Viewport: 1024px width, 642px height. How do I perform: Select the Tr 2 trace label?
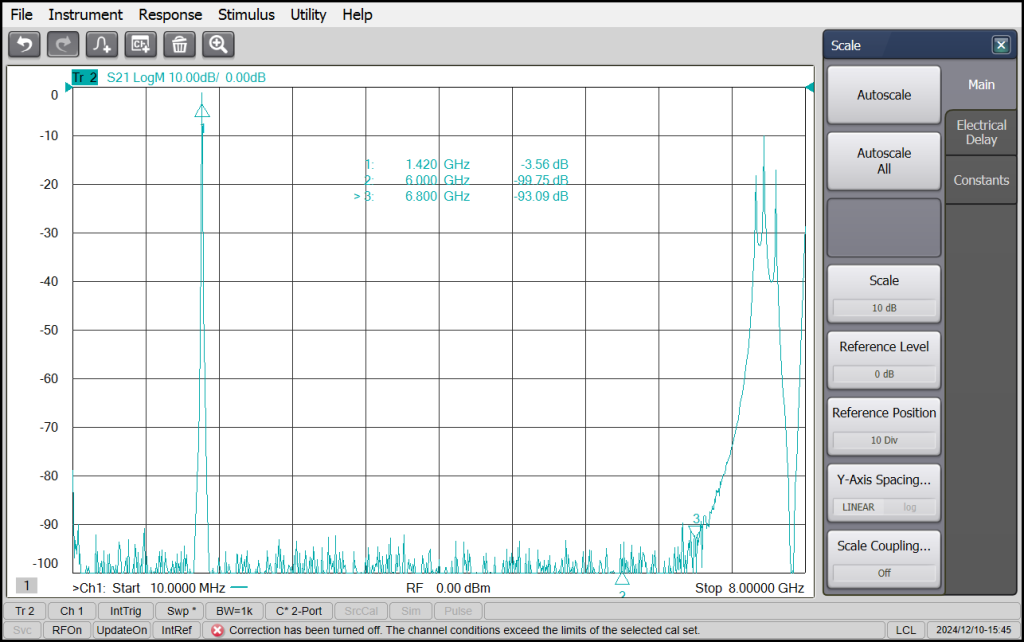tap(84, 78)
